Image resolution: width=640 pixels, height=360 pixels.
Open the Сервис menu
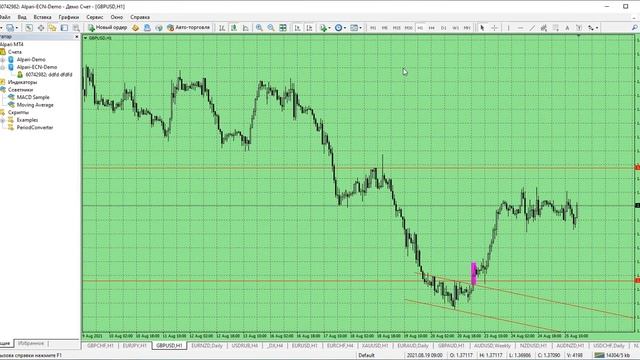click(95, 17)
